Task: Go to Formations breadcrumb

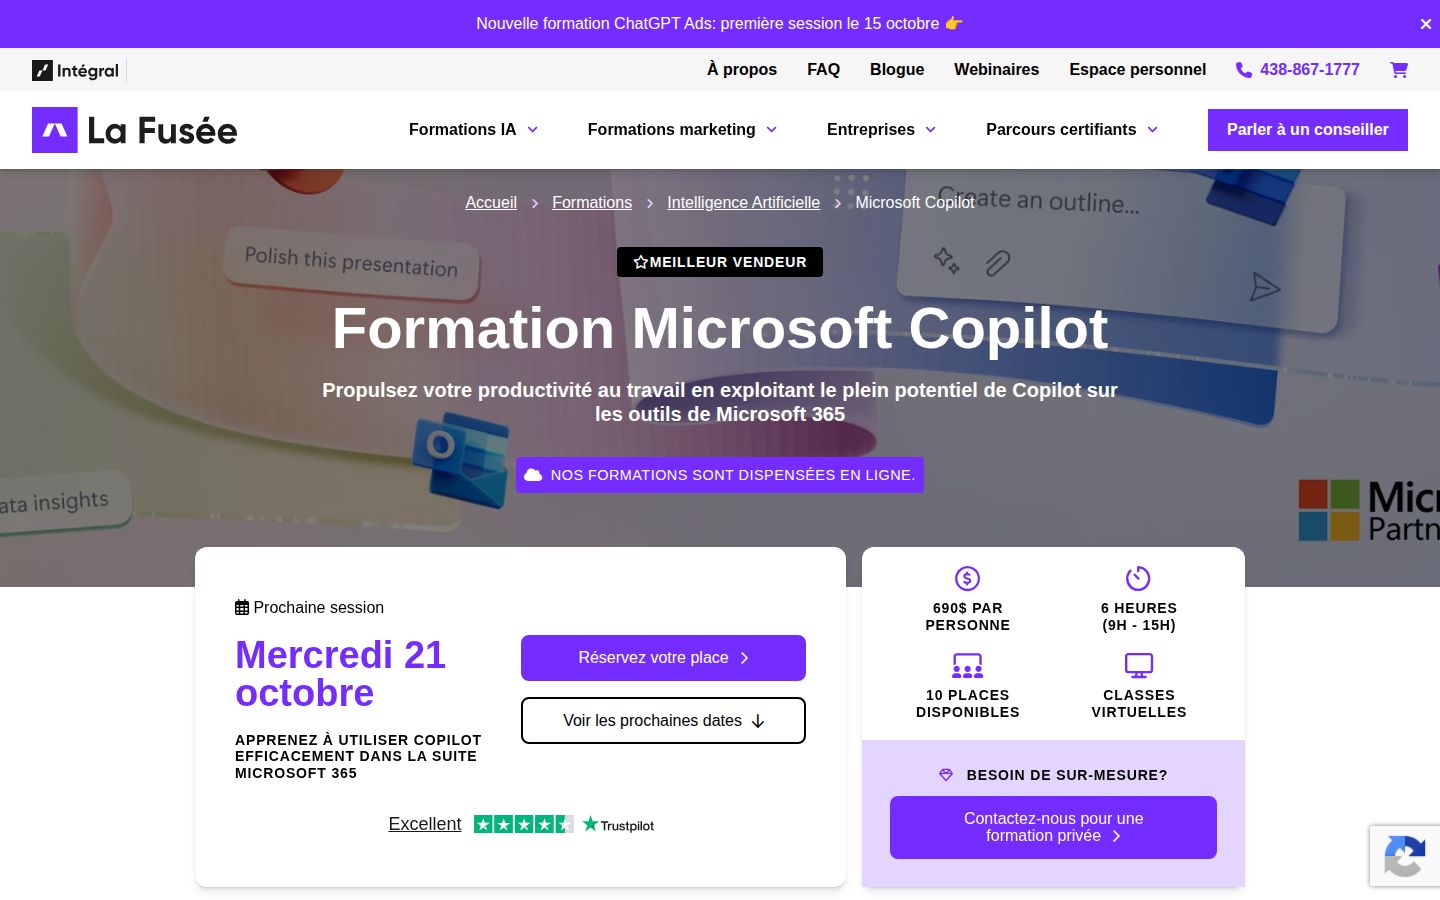Action: tap(592, 203)
